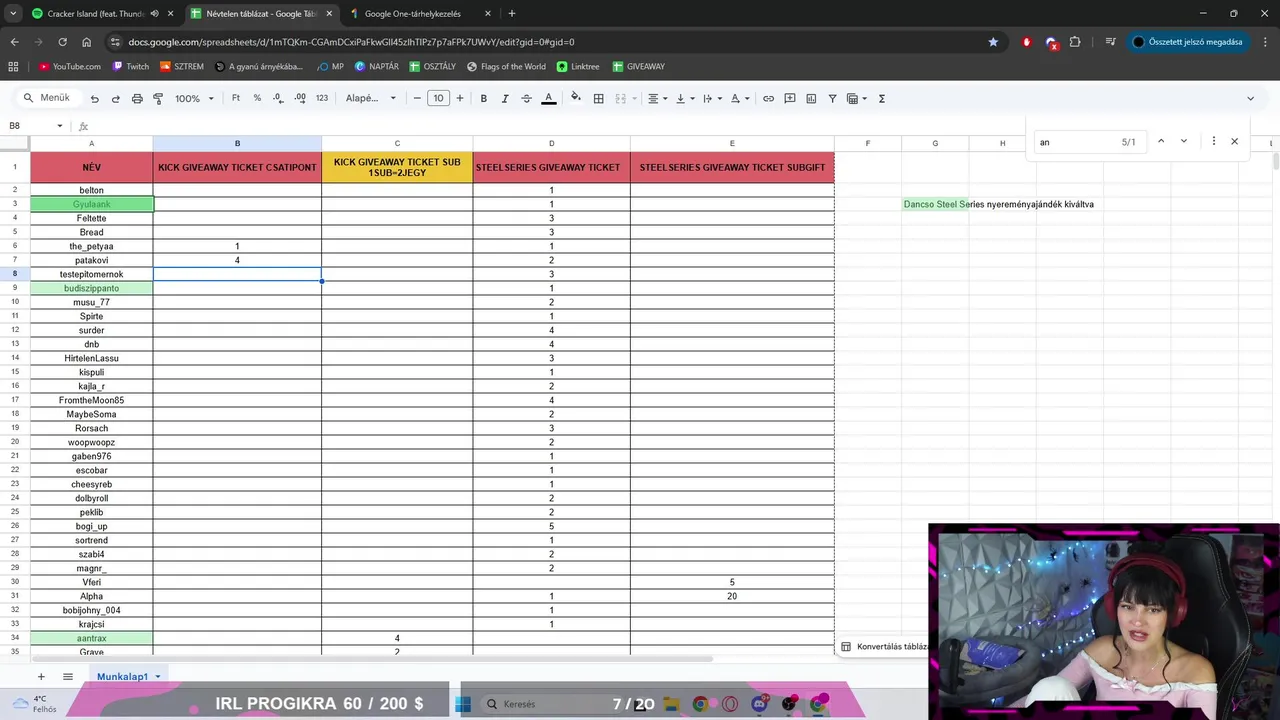Insert a comment
The height and width of the screenshot is (720, 1280).
coord(790,98)
